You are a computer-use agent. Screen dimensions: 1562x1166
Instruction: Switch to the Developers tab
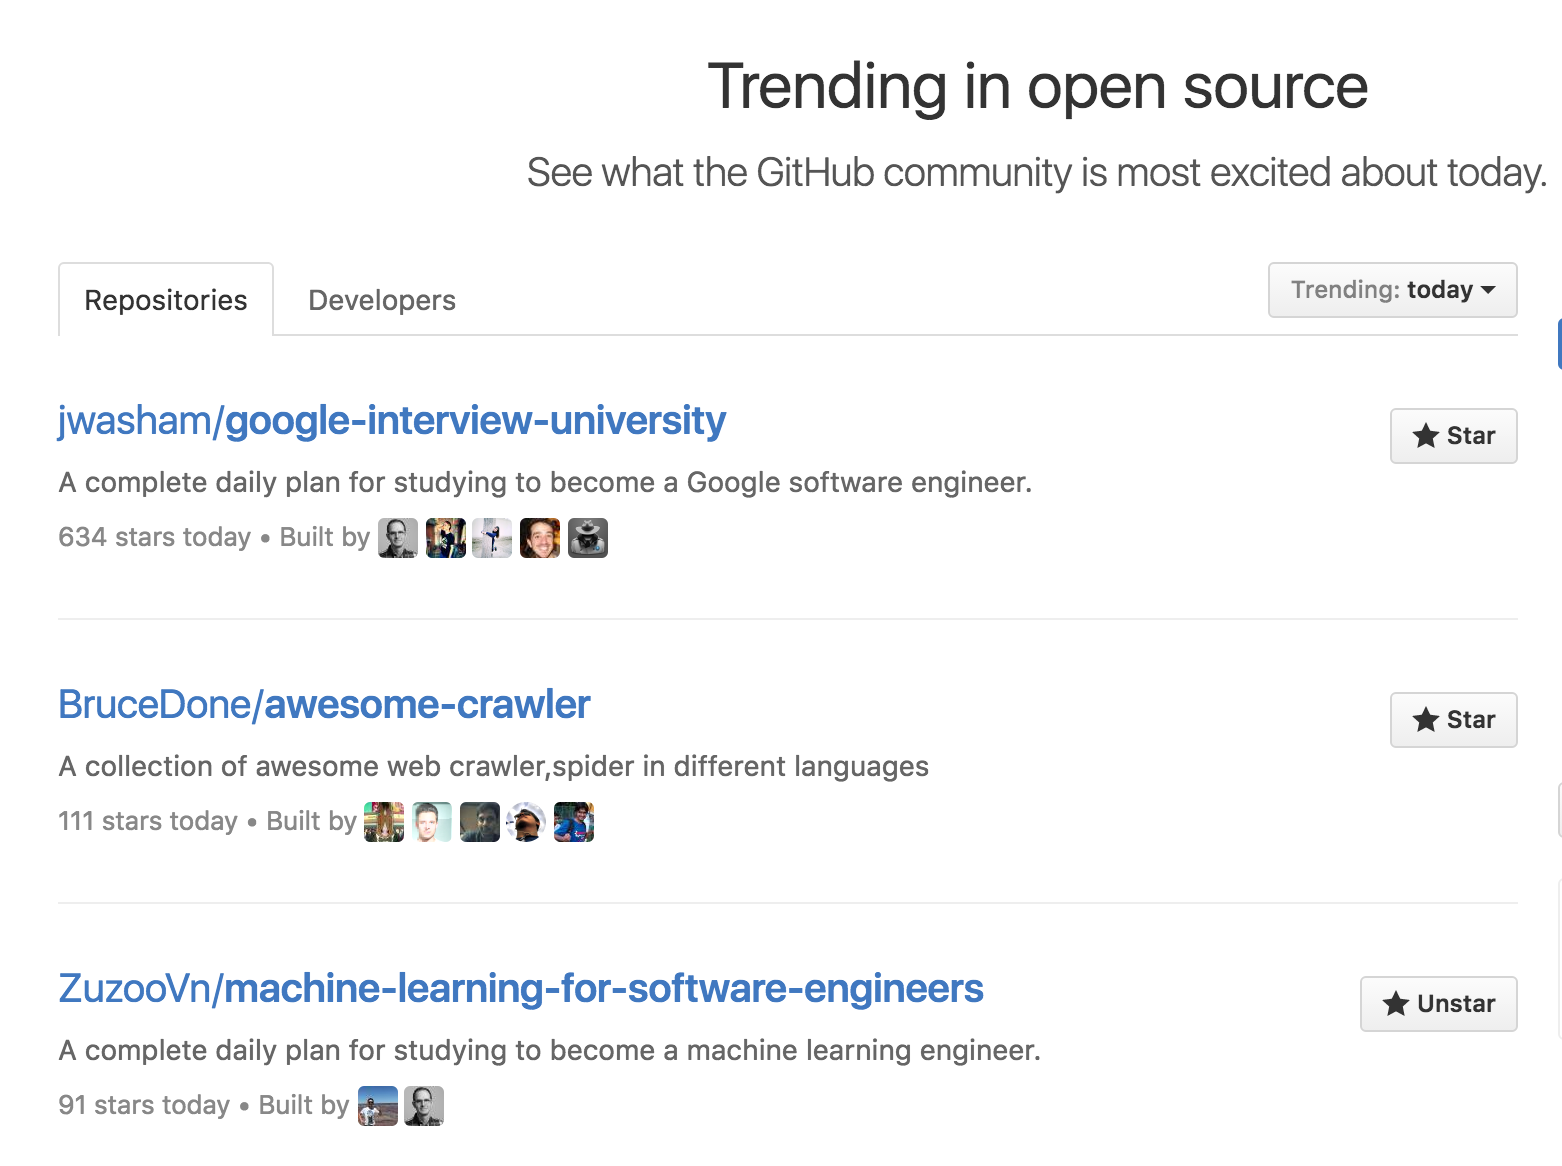coord(381,299)
